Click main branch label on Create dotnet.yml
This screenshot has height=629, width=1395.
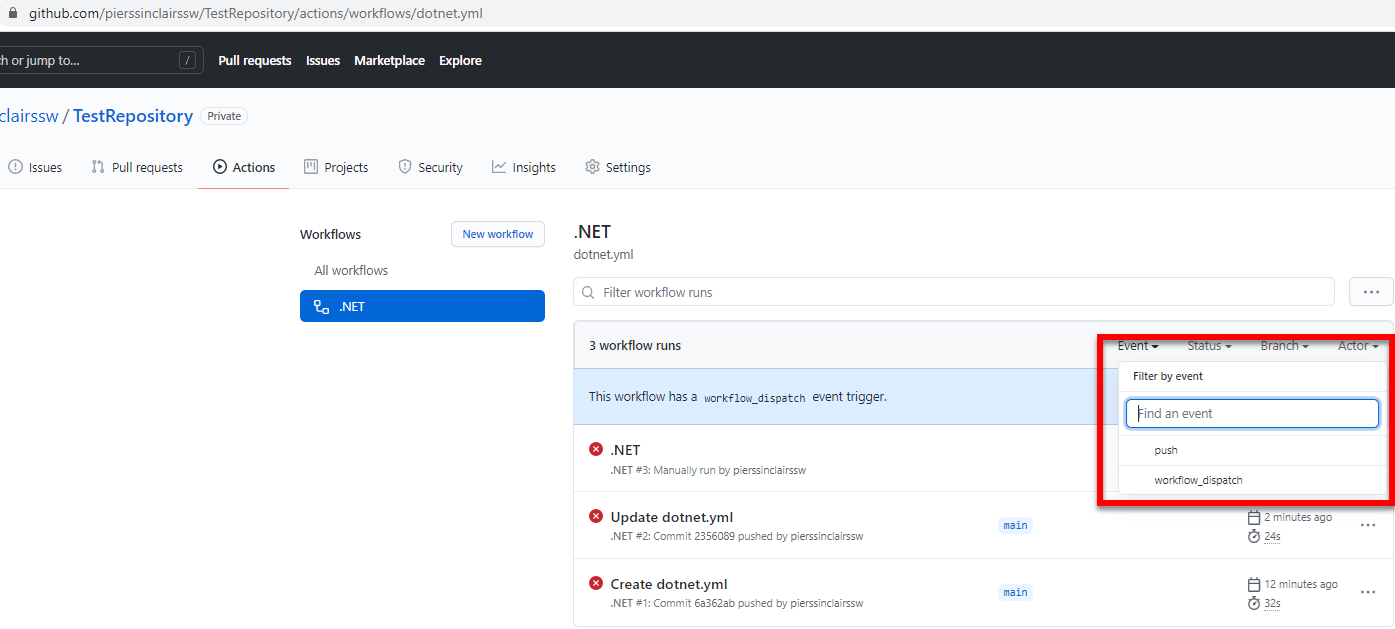1015,592
